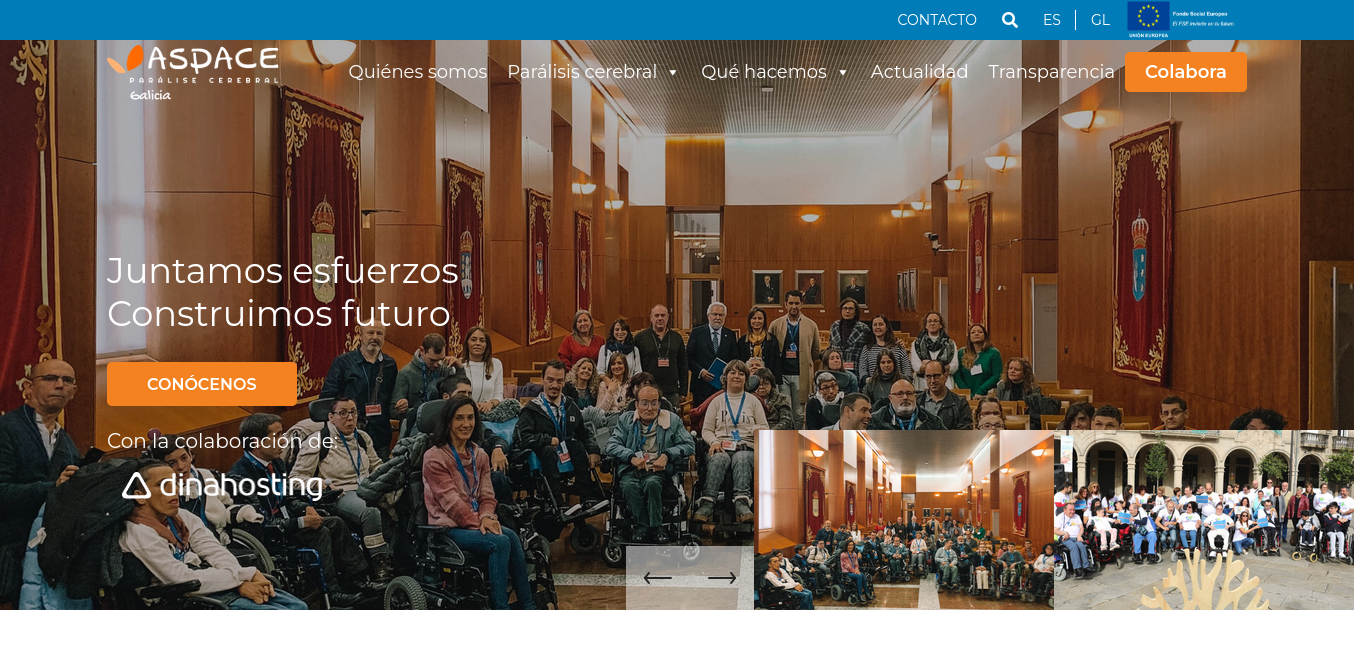Open the European Union Fondo Social logo
Image resolution: width=1366 pixels, height=651 pixels.
[x=1181, y=20]
